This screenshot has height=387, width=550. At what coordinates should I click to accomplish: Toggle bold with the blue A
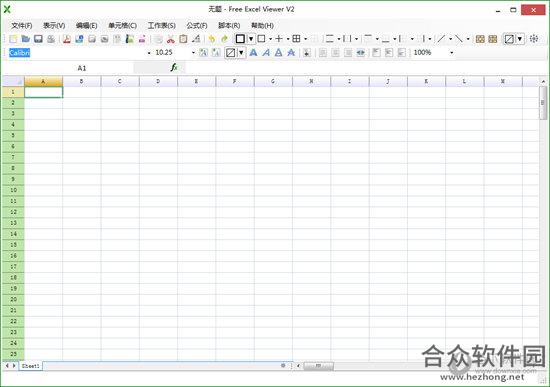253,53
